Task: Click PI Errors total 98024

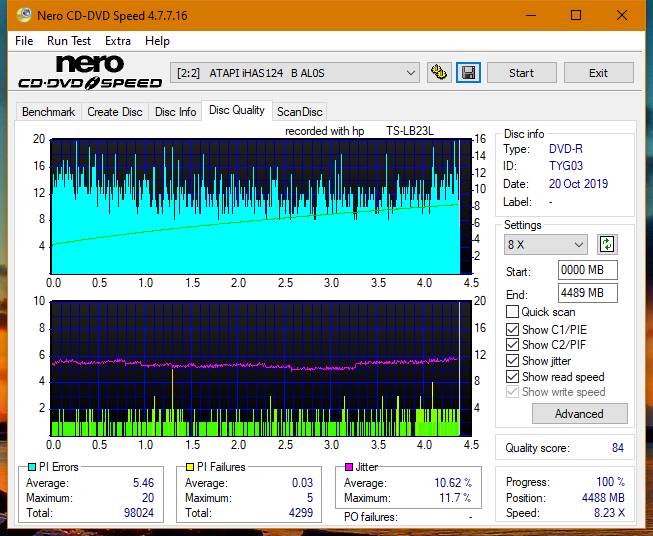Action: [x=139, y=513]
